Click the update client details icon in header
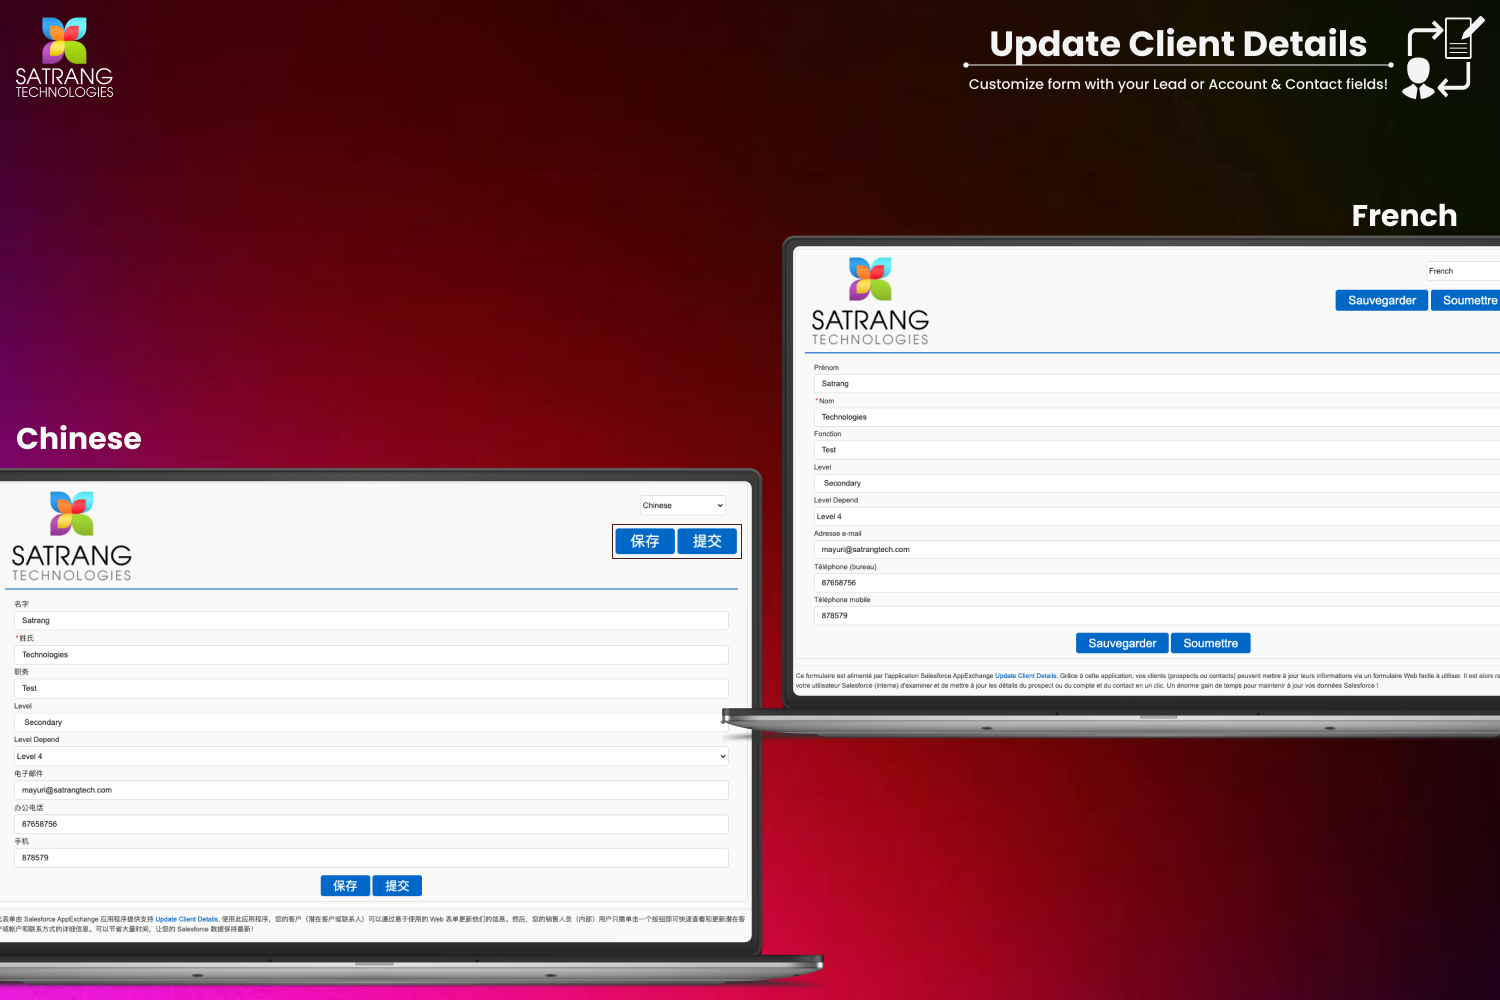The image size is (1500, 1000). pyautogui.click(x=1443, y=58)
